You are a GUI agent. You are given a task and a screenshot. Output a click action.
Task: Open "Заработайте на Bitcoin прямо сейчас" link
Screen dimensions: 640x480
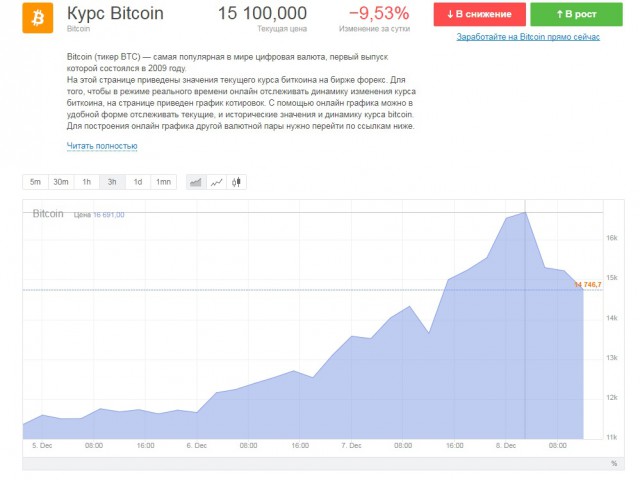(x=528, y=37)
